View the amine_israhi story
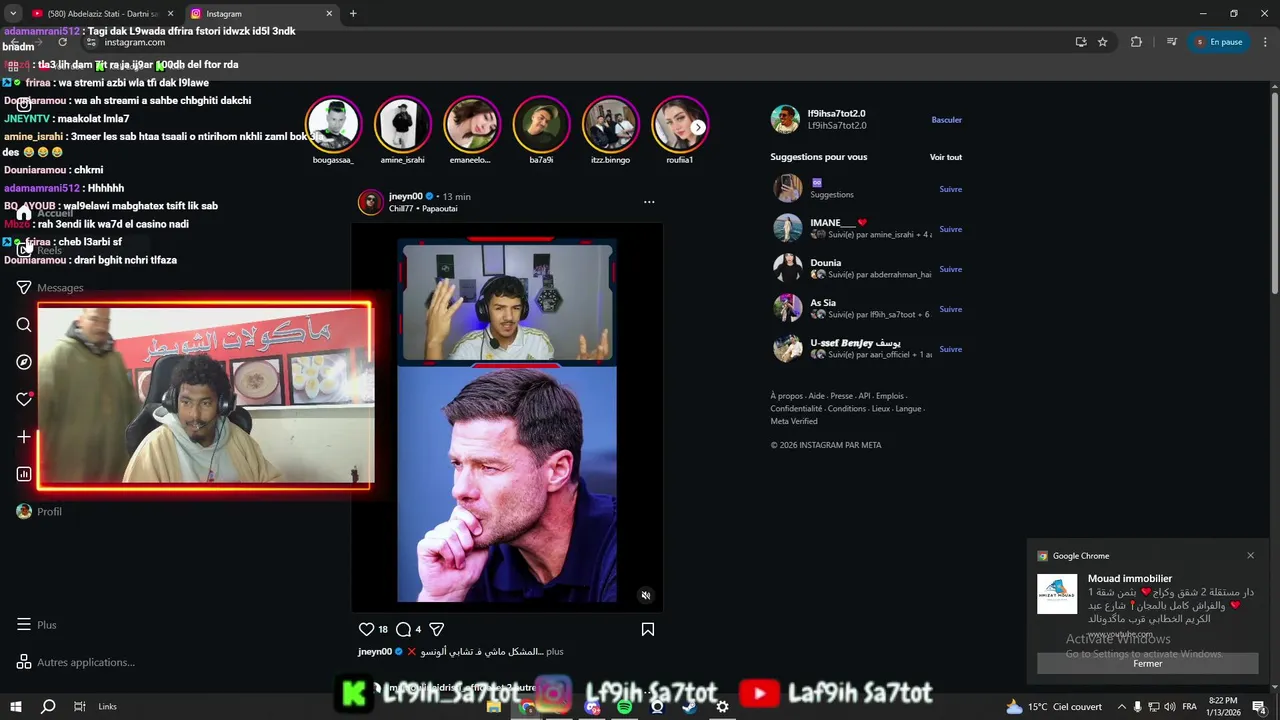 [x=402, y=123]
